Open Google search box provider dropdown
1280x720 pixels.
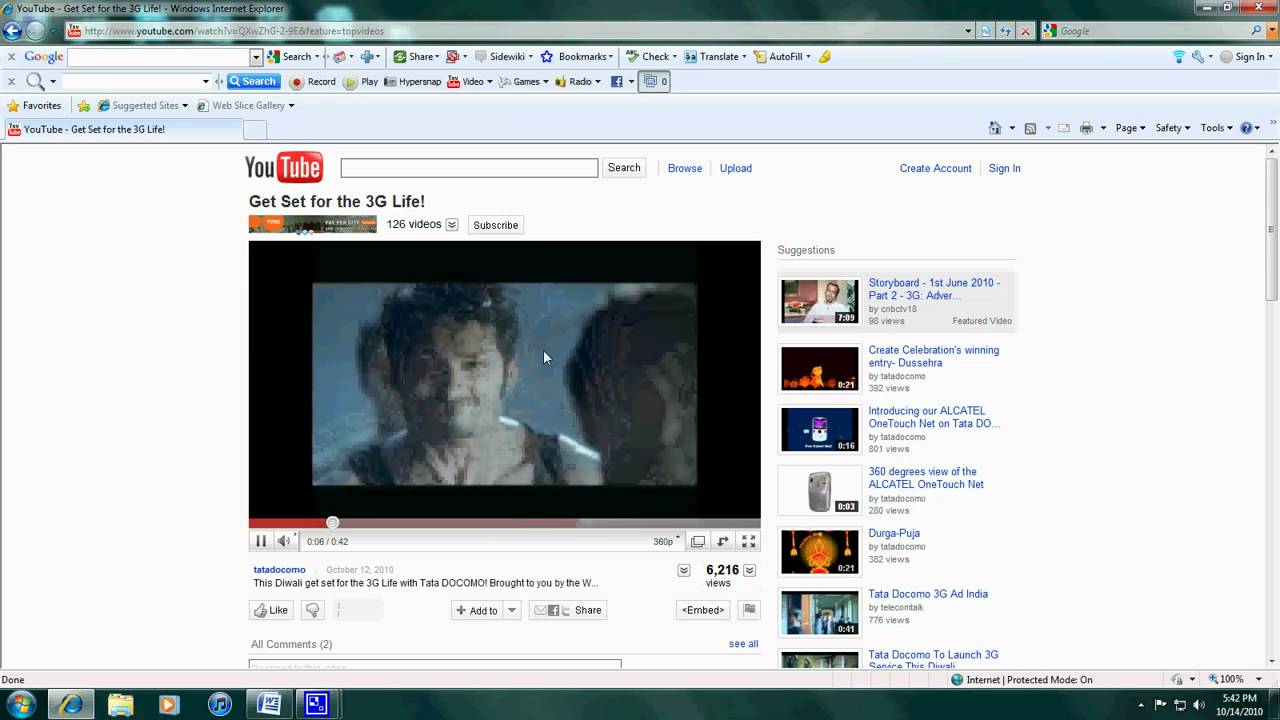[x=1270, y=31]
